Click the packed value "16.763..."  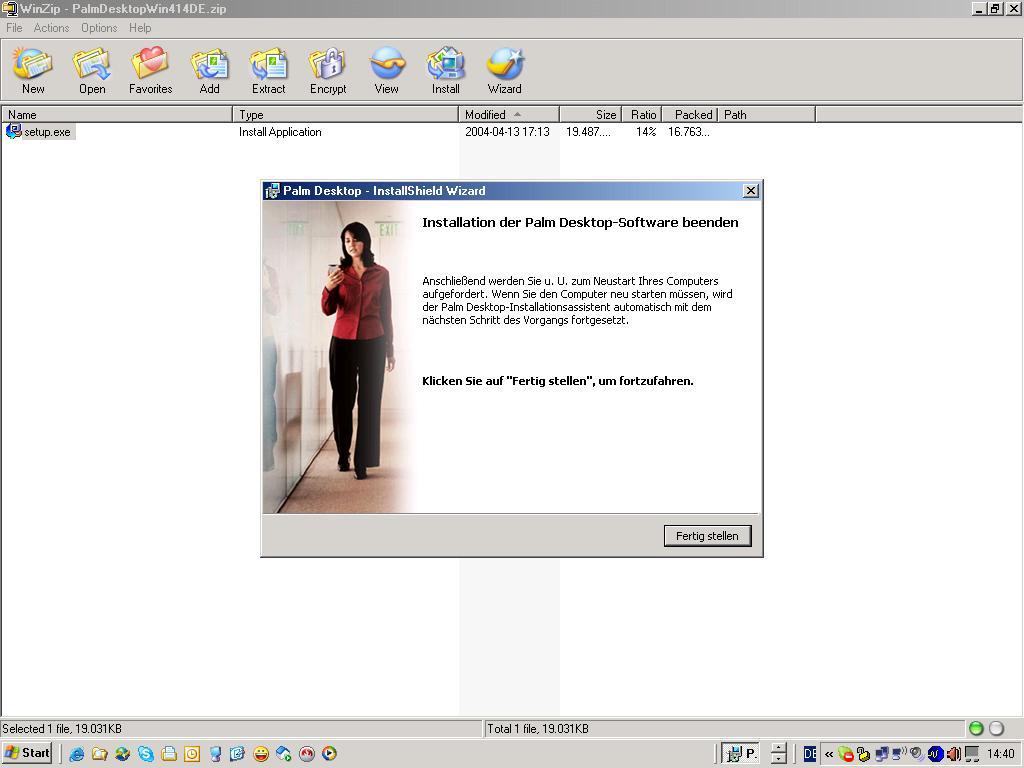pos(689,132)
